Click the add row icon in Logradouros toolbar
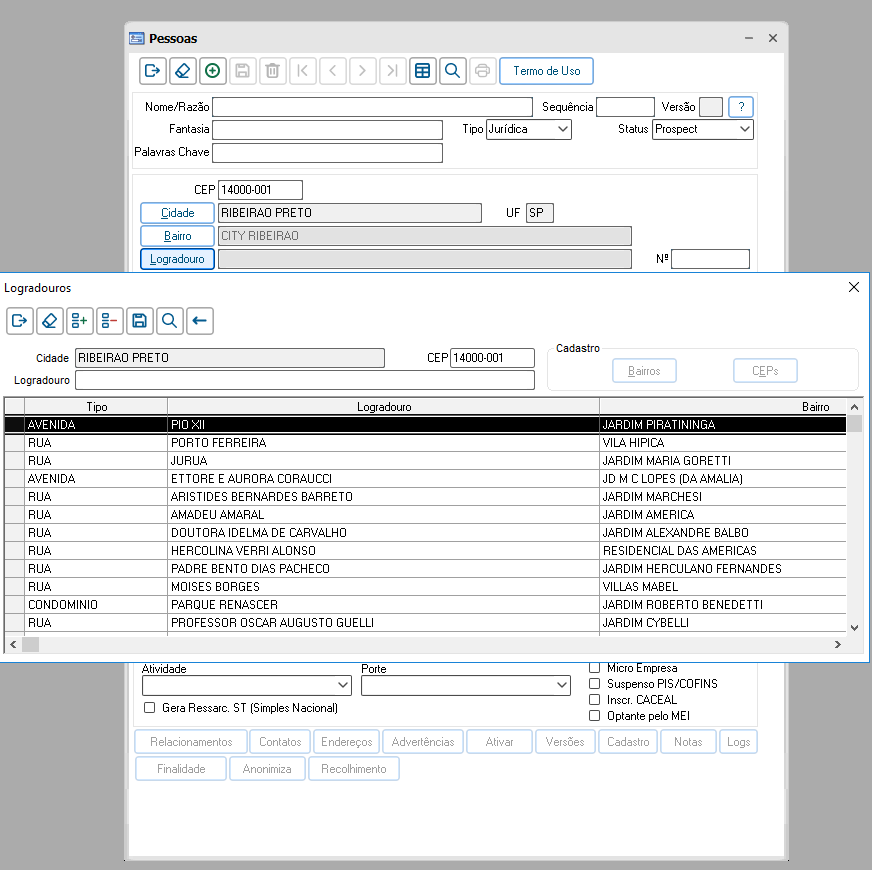Image resolution: width=872 pixels, height=870 pixels. [80, 321]
